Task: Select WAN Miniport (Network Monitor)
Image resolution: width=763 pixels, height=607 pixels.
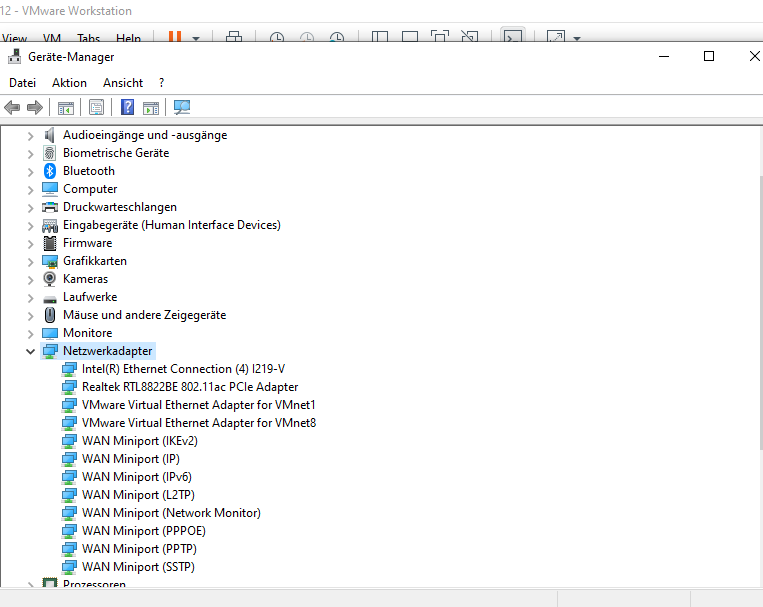Action: 171,513
